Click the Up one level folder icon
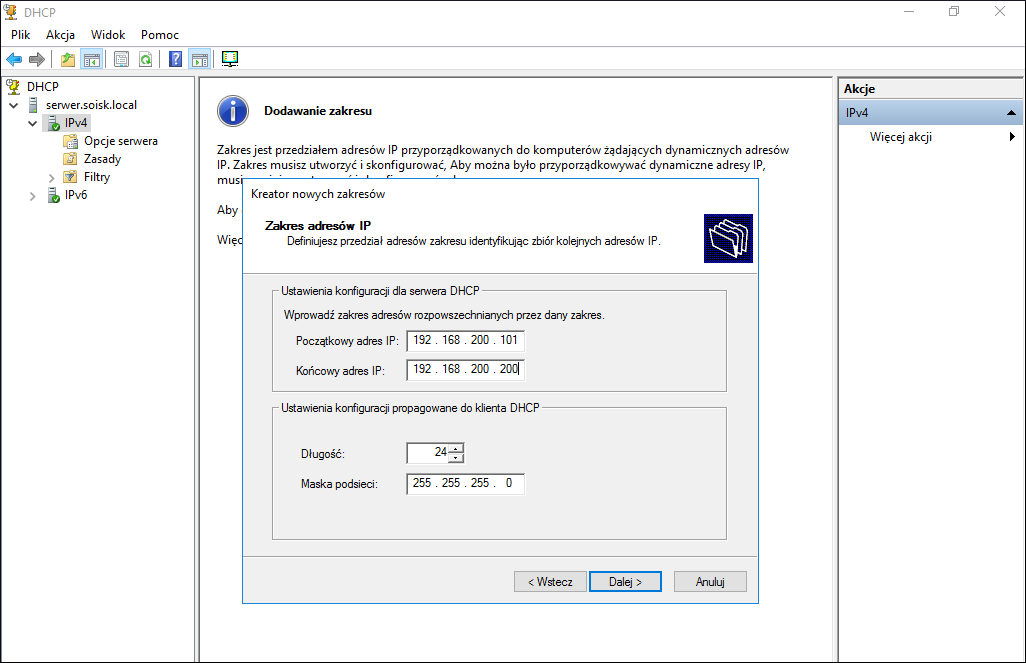This screenshot has width=1026, height=663. 68,60
